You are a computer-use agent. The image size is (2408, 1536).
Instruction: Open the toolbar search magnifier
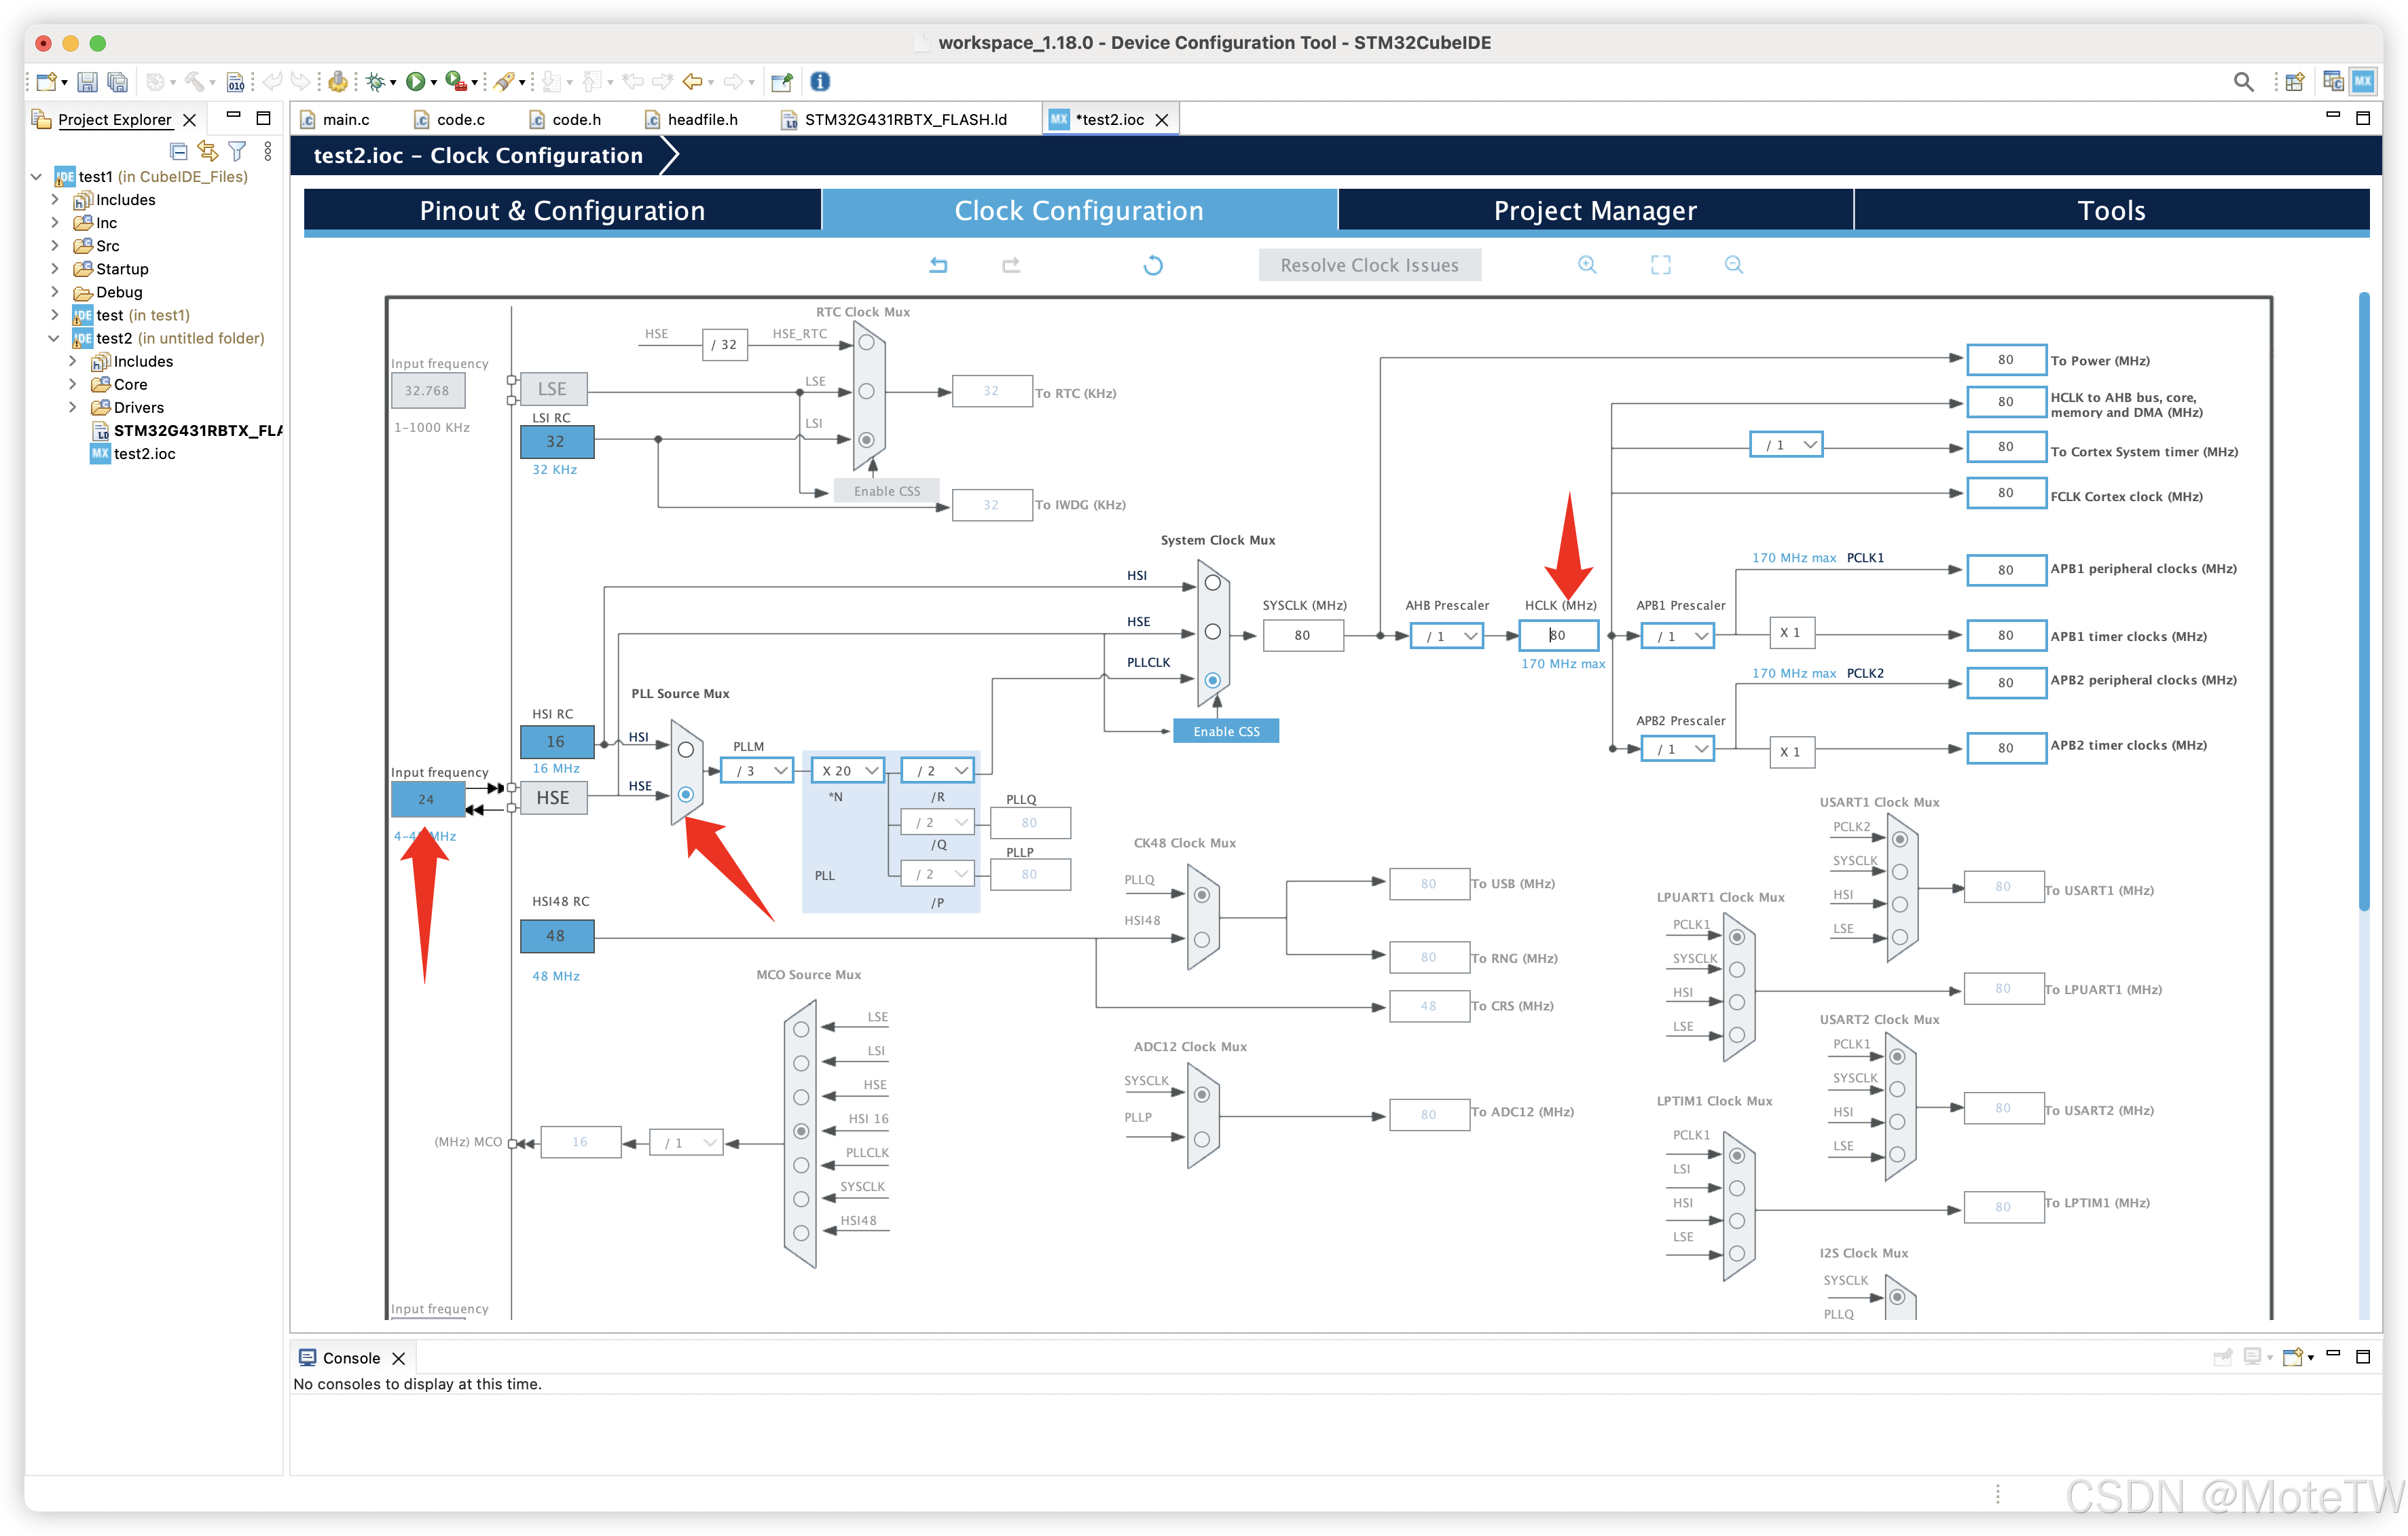pos(2243,82)
